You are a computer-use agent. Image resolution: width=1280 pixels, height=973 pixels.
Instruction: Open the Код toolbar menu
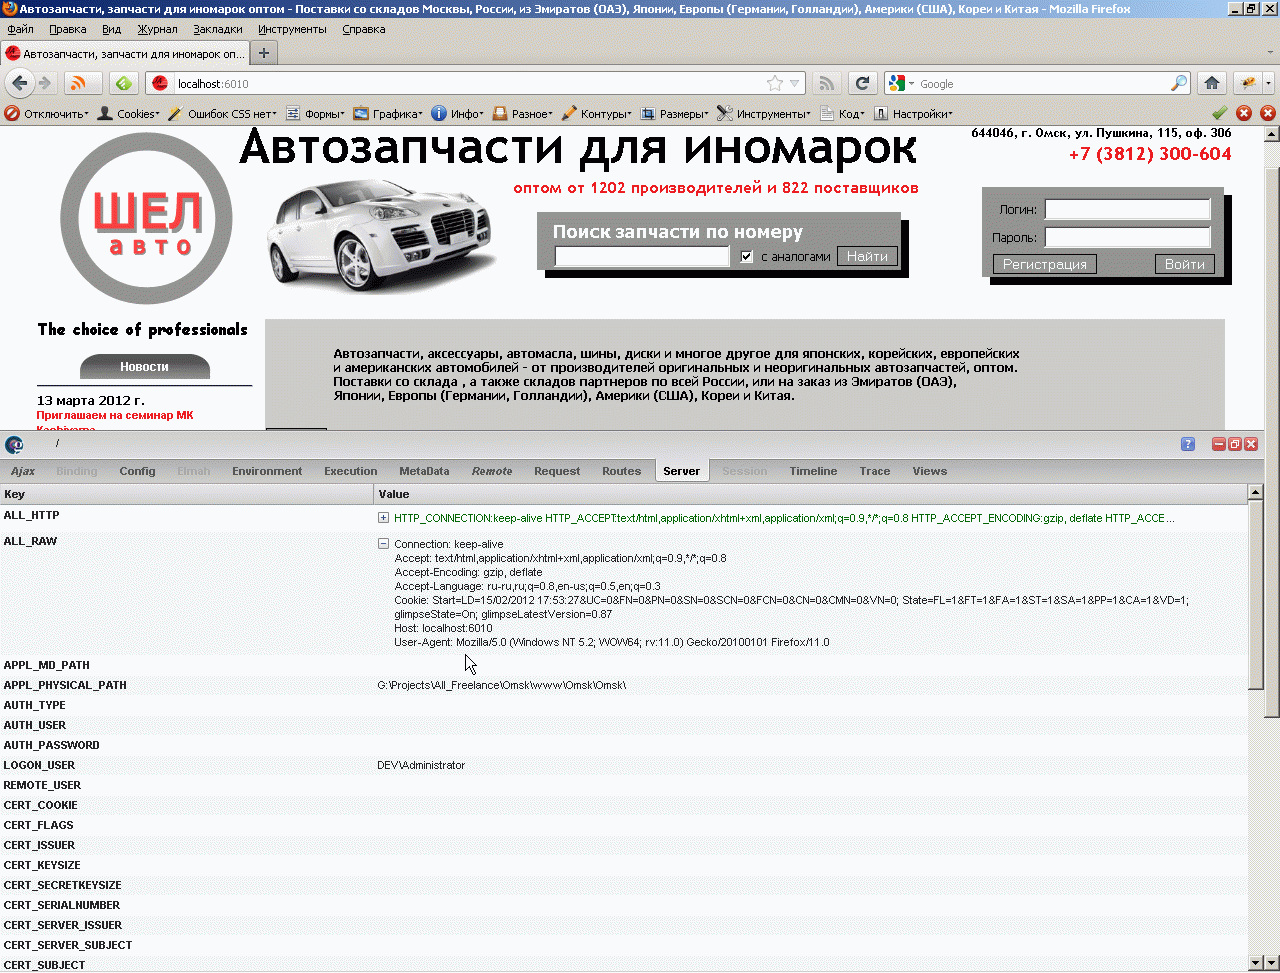tap(841, 114)
